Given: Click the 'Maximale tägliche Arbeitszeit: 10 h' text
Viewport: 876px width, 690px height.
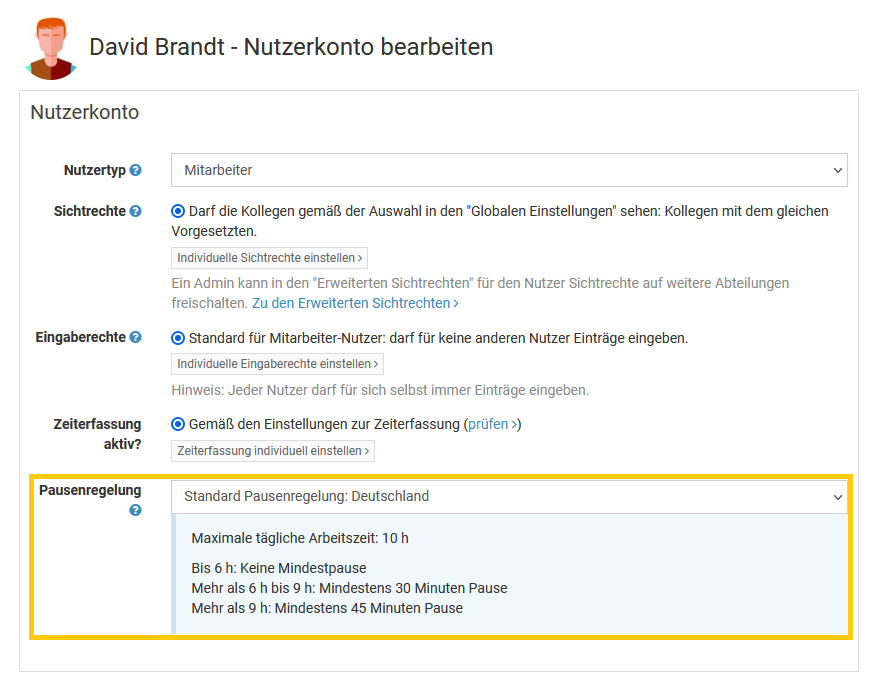Looking at the screenshot, I should pyautogui.click(x=300, y=538).
